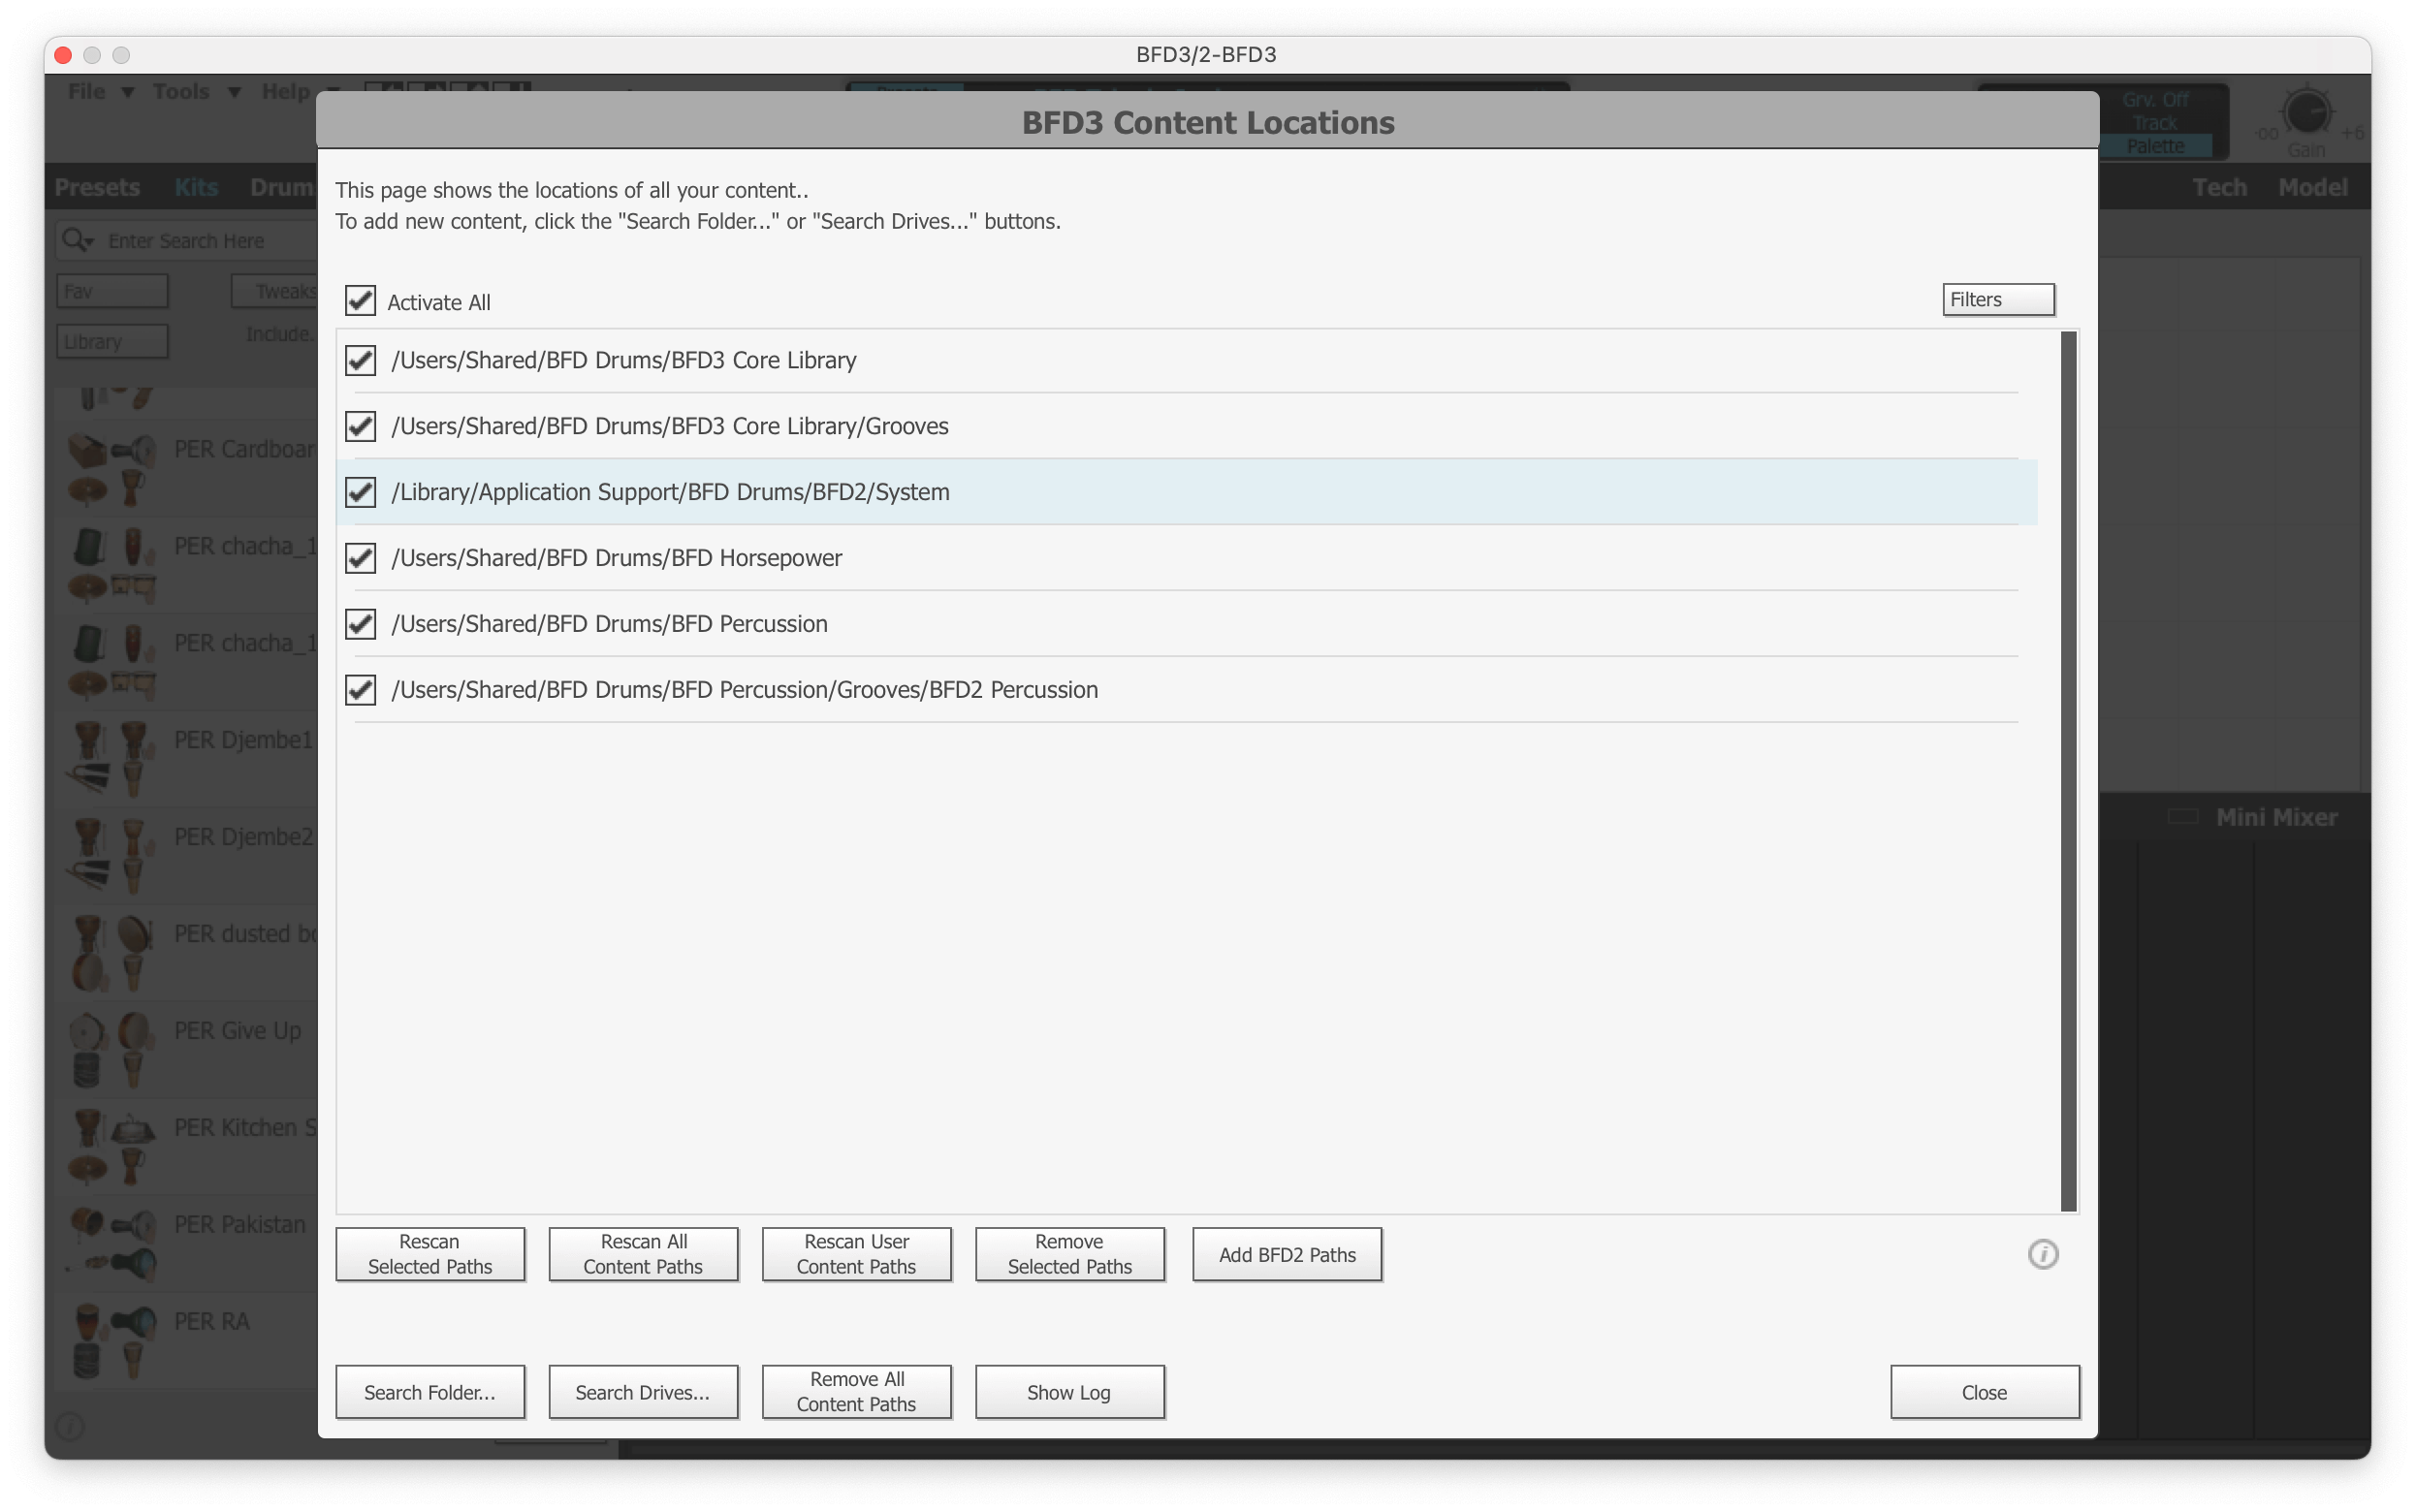Viewport: 2416px width, 1512px height.
Task: Select the PER Pakistan kit icon
Action: point(112,1244)
